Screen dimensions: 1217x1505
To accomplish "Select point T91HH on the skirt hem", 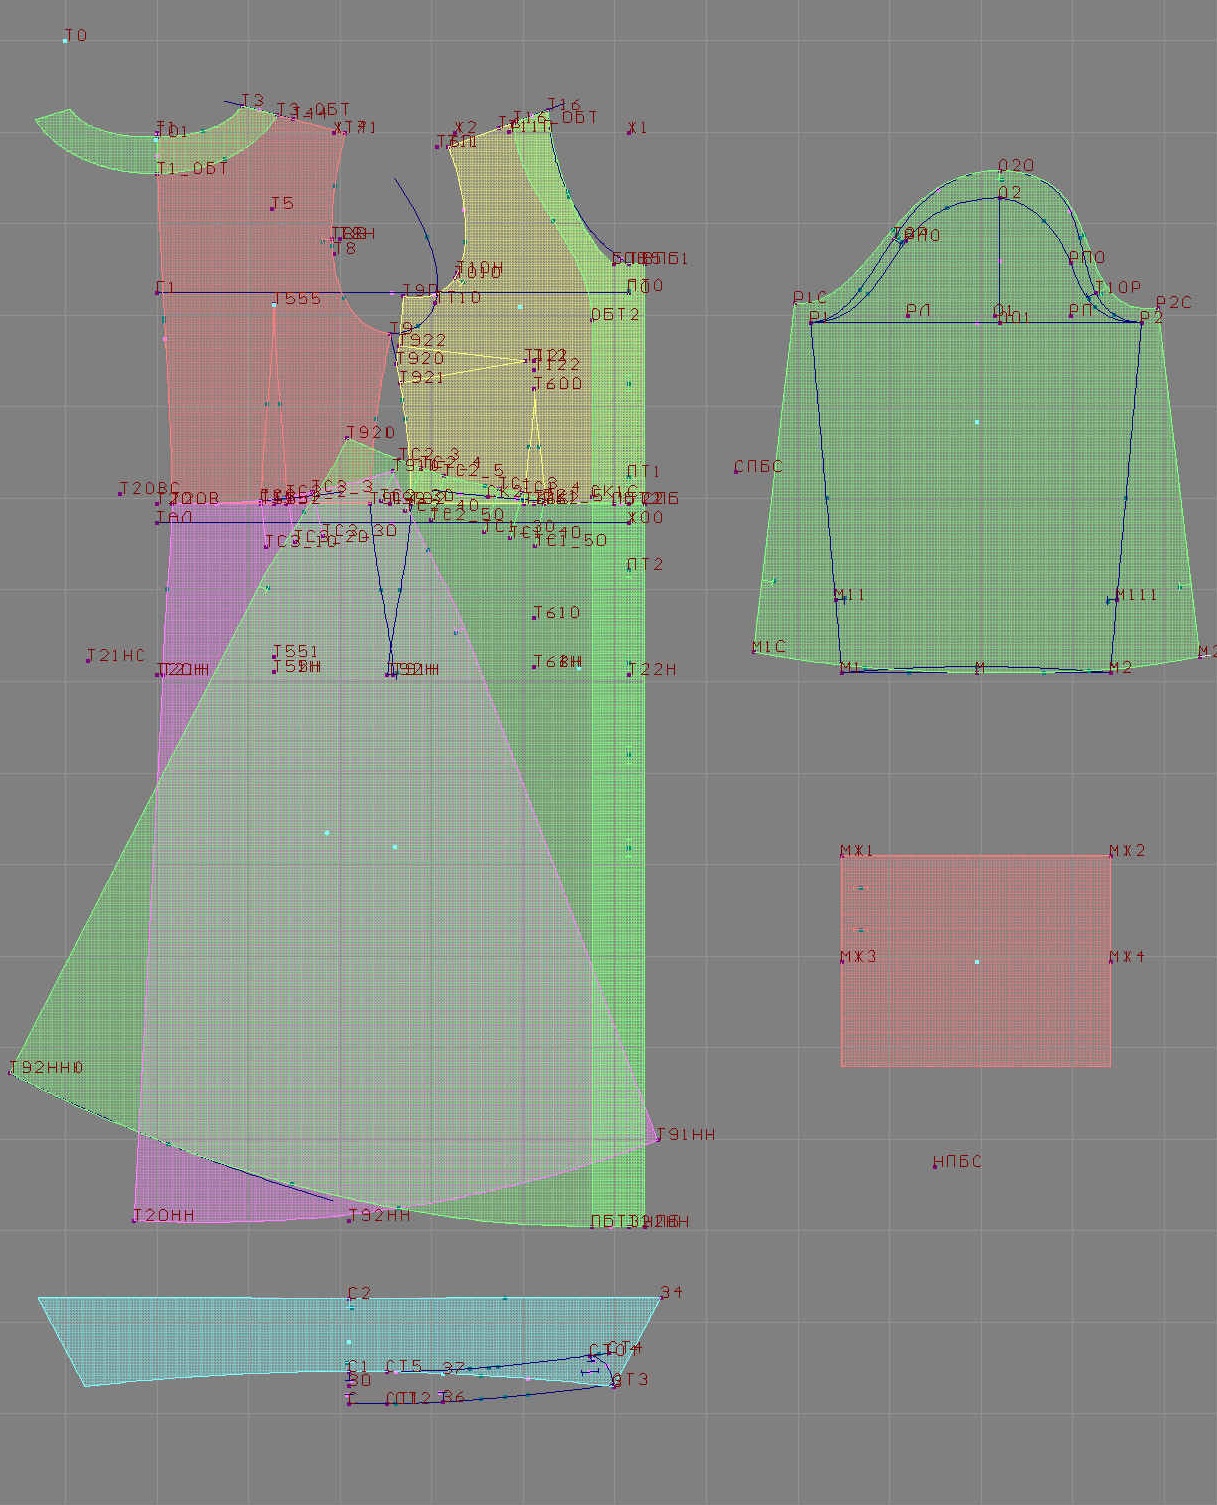I will 657,1139.
